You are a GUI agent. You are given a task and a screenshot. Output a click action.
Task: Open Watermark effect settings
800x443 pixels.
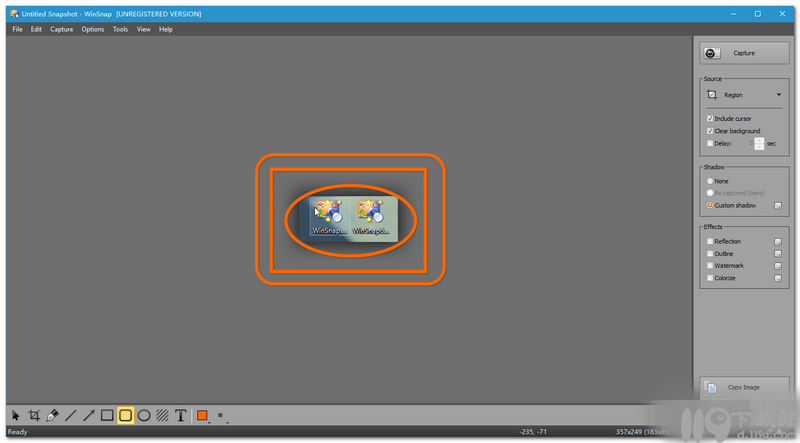coord(778,266)
